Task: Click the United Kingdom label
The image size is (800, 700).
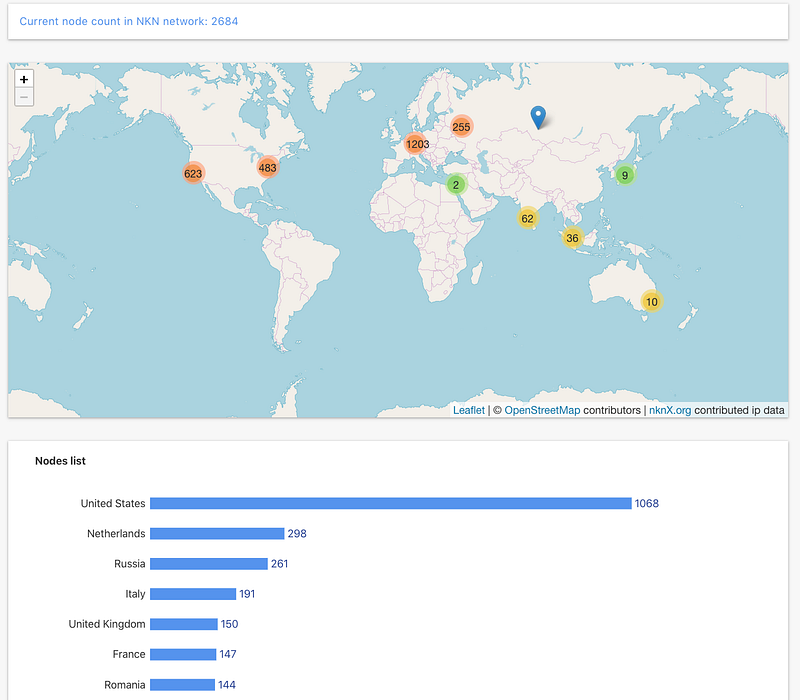Action: coord(107,624)
